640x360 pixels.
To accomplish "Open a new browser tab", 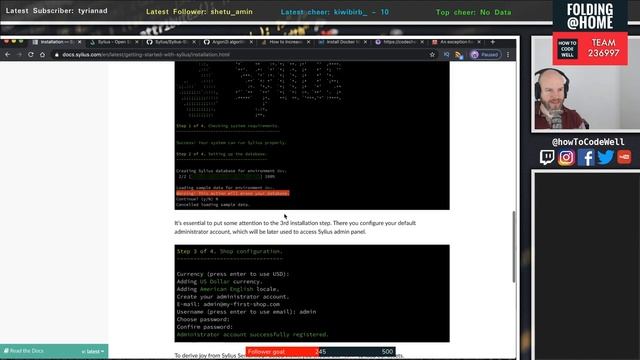I will pos(493,42).
